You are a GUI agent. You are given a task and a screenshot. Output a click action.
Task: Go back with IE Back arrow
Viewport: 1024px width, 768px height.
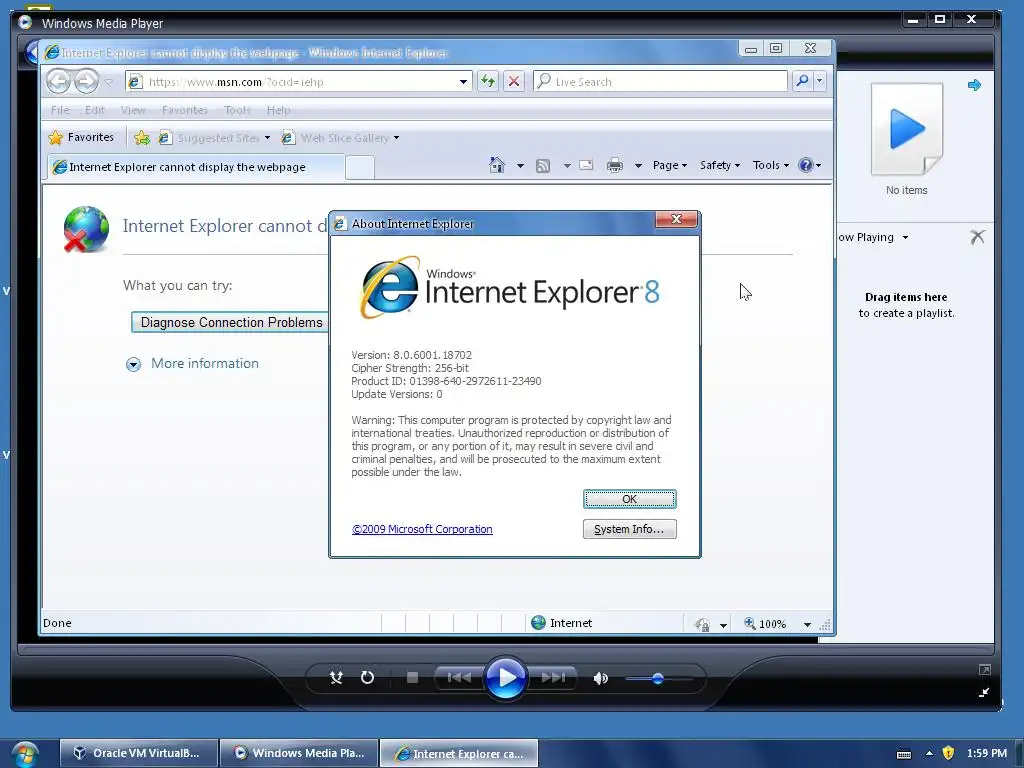click(59, 82)
